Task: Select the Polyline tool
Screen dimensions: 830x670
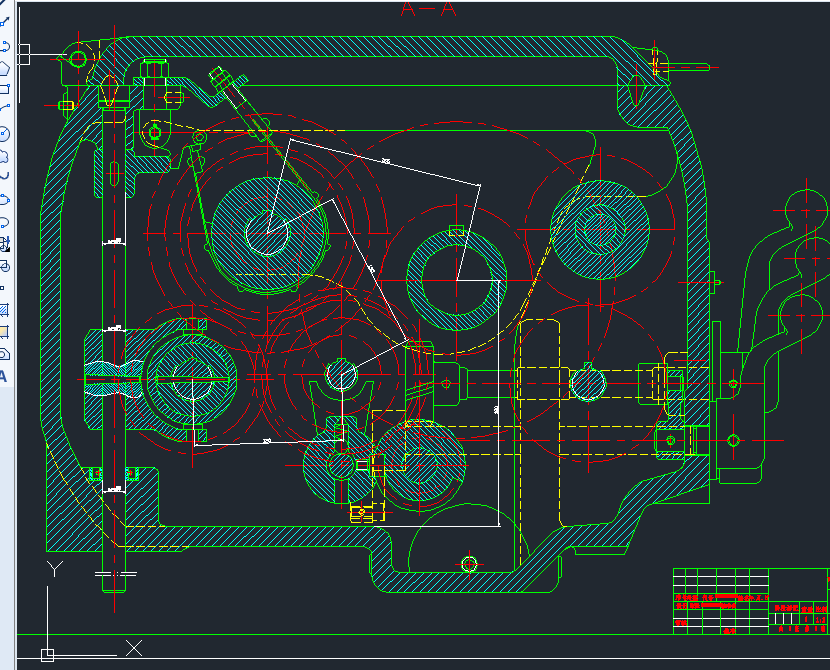Action: click(x=4, y=47)
